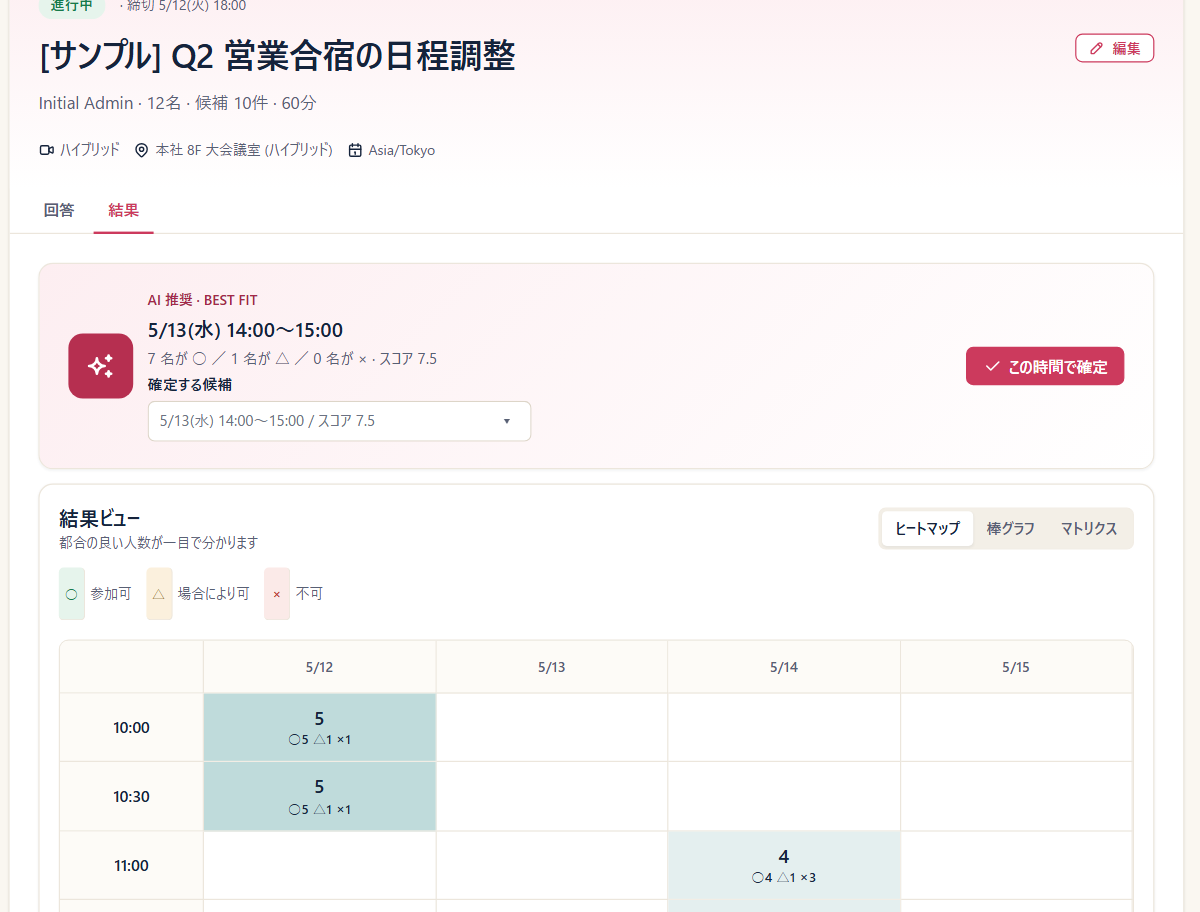The height and width of the screenshot is (912, 1200).
Task: Select the 結果 tab
Action: tap(124, 210)
